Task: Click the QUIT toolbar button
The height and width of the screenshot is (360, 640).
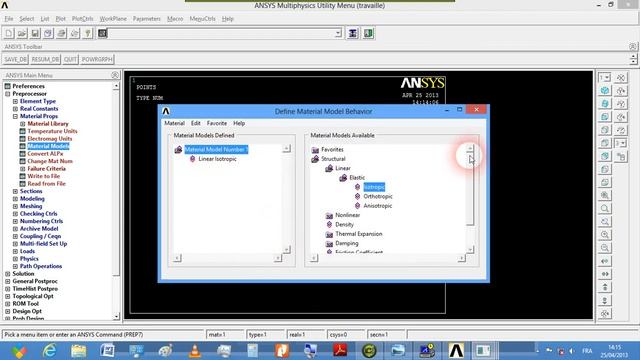Action: click(70, 59)
